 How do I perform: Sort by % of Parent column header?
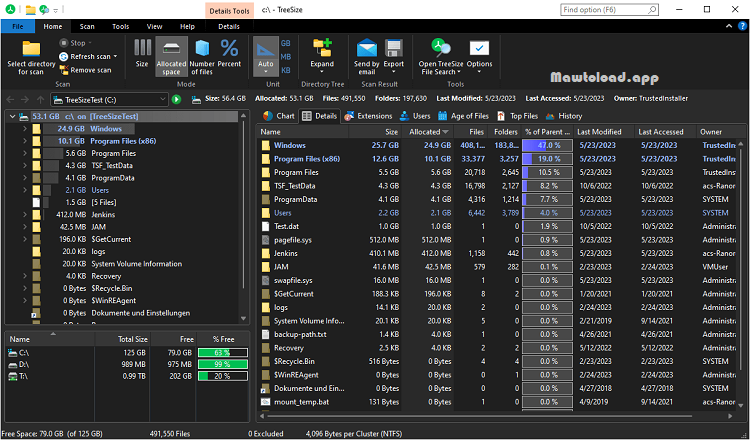pyautogui.click(x=547, y=132)
